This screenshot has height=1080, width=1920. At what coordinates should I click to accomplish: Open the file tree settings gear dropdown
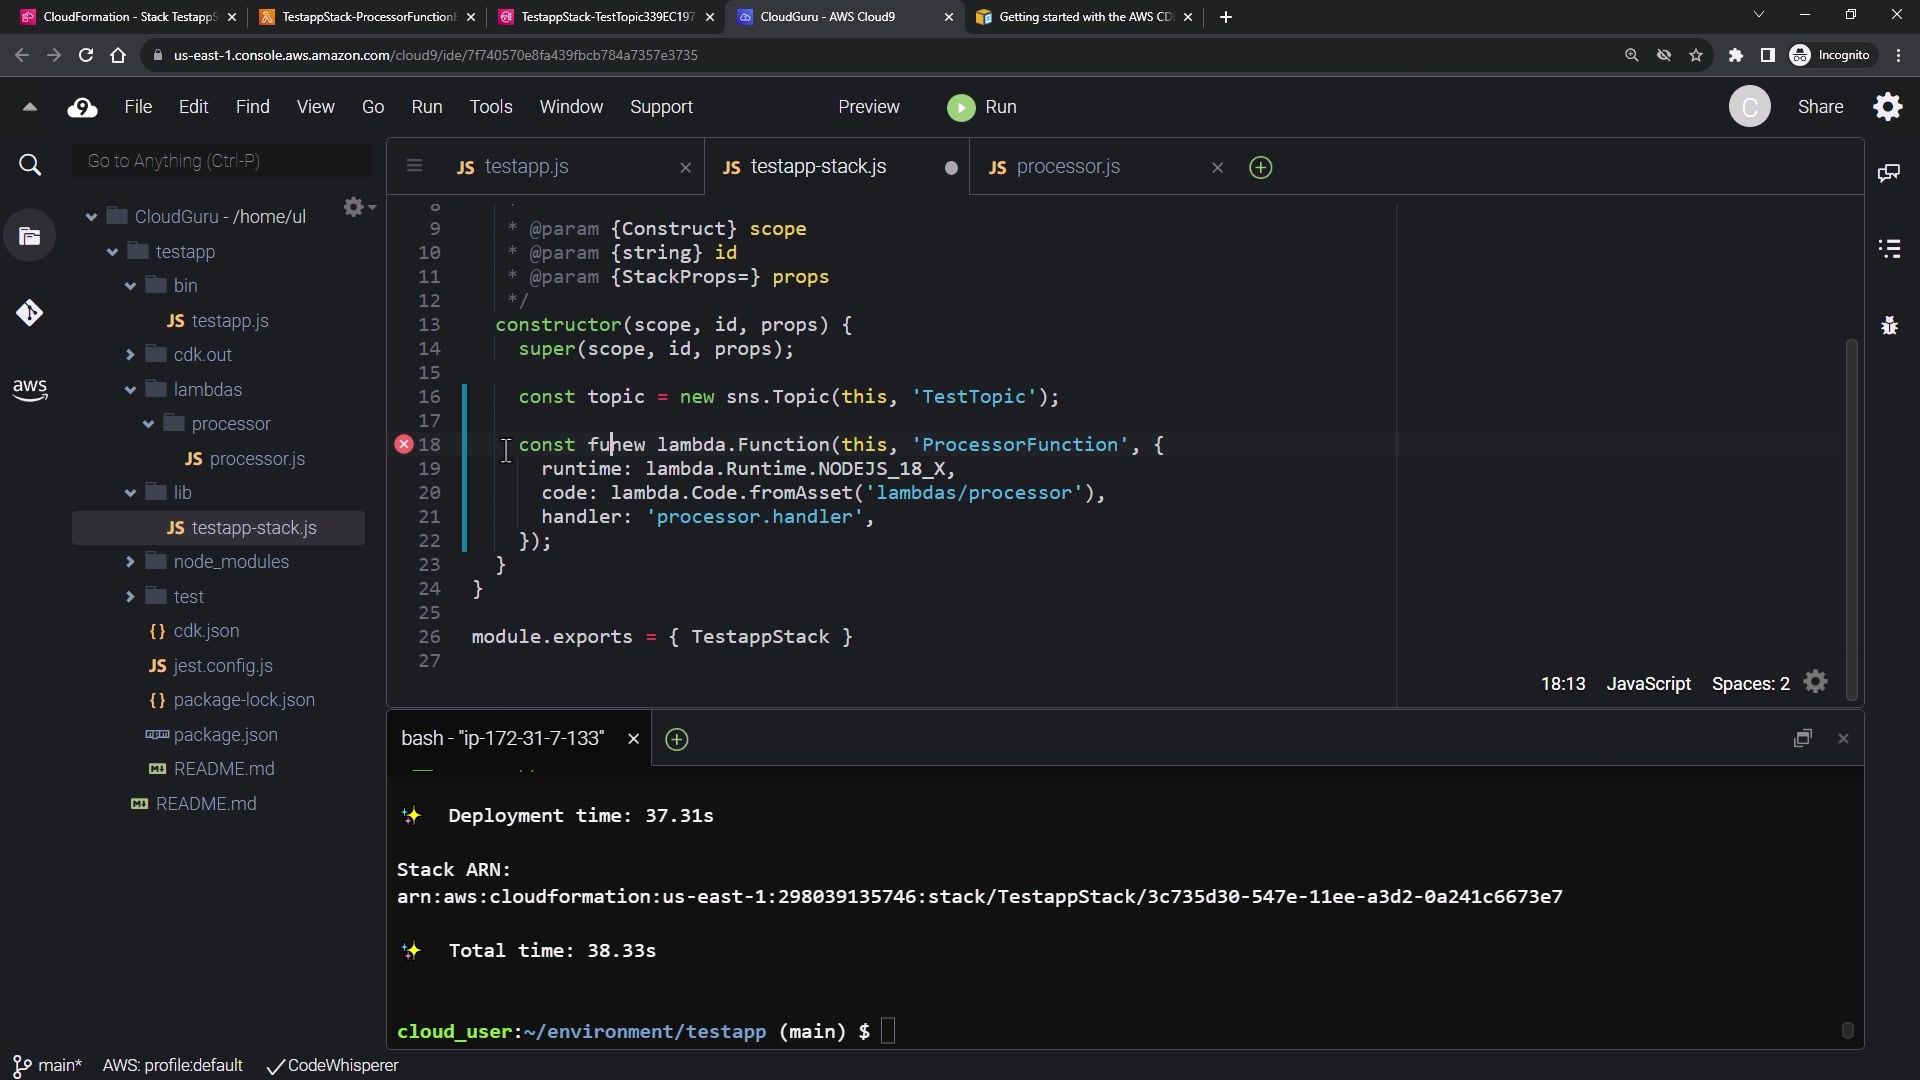coord(358,207)
